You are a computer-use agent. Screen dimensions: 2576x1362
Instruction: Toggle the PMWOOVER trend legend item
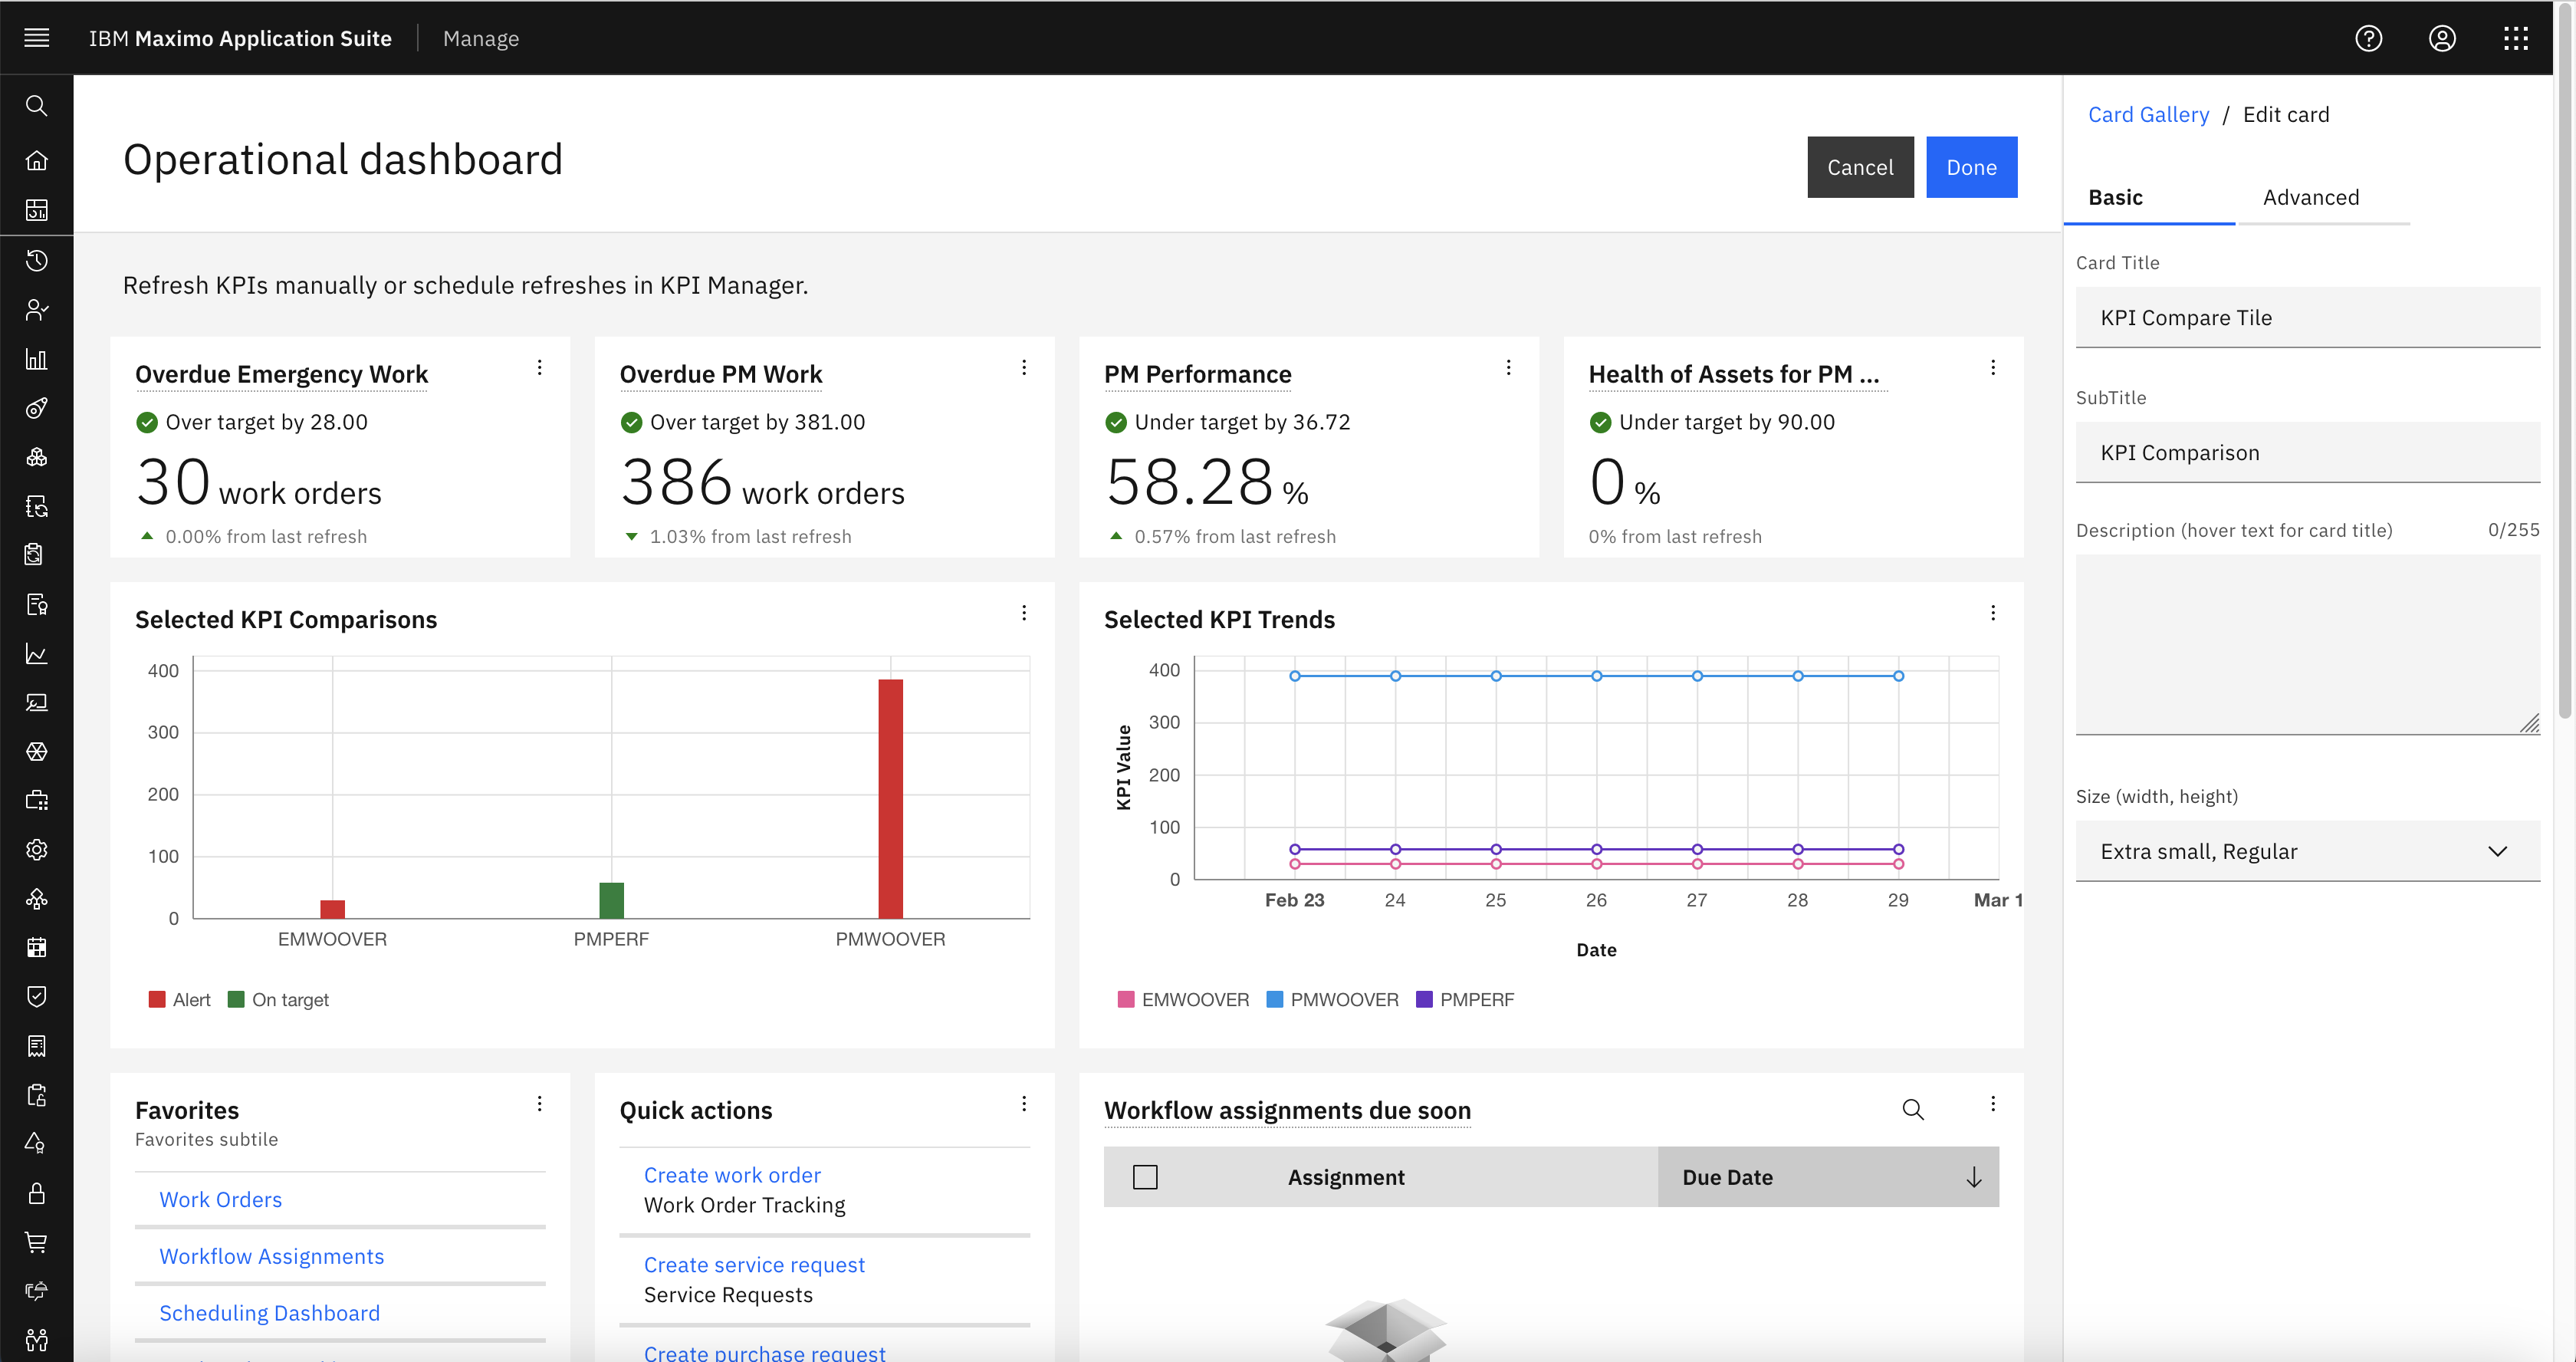(x=1332, y=1000)
